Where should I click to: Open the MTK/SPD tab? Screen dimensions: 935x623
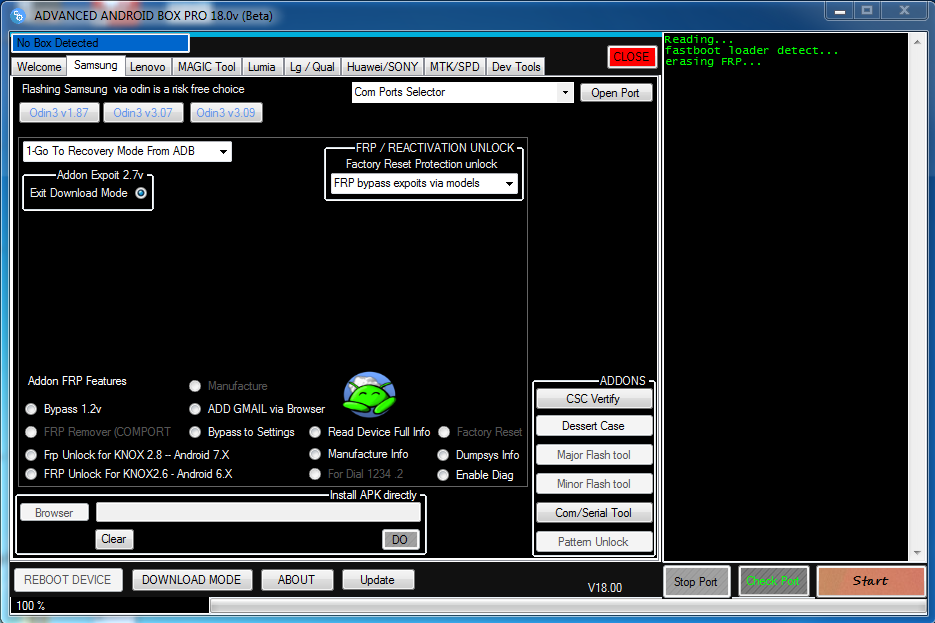pos(454,67)
